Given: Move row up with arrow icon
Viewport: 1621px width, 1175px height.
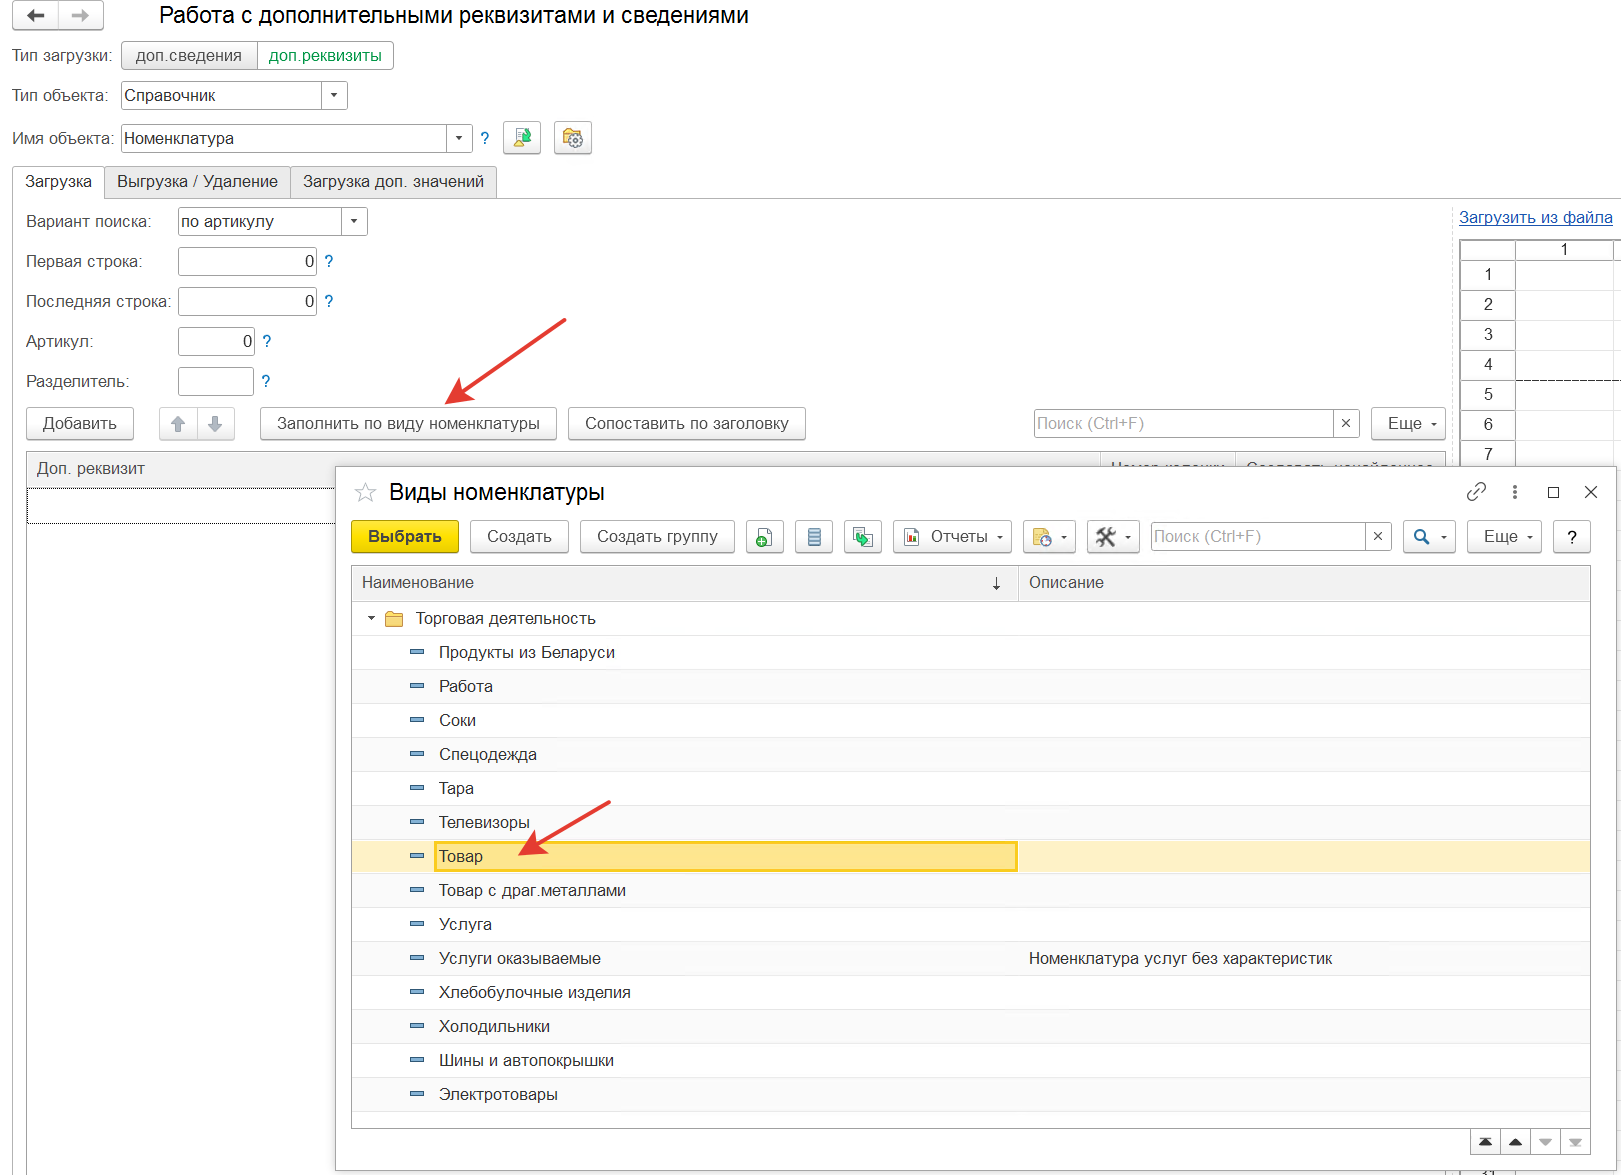Looking at the screenshot, I should [x=178, y=424].
